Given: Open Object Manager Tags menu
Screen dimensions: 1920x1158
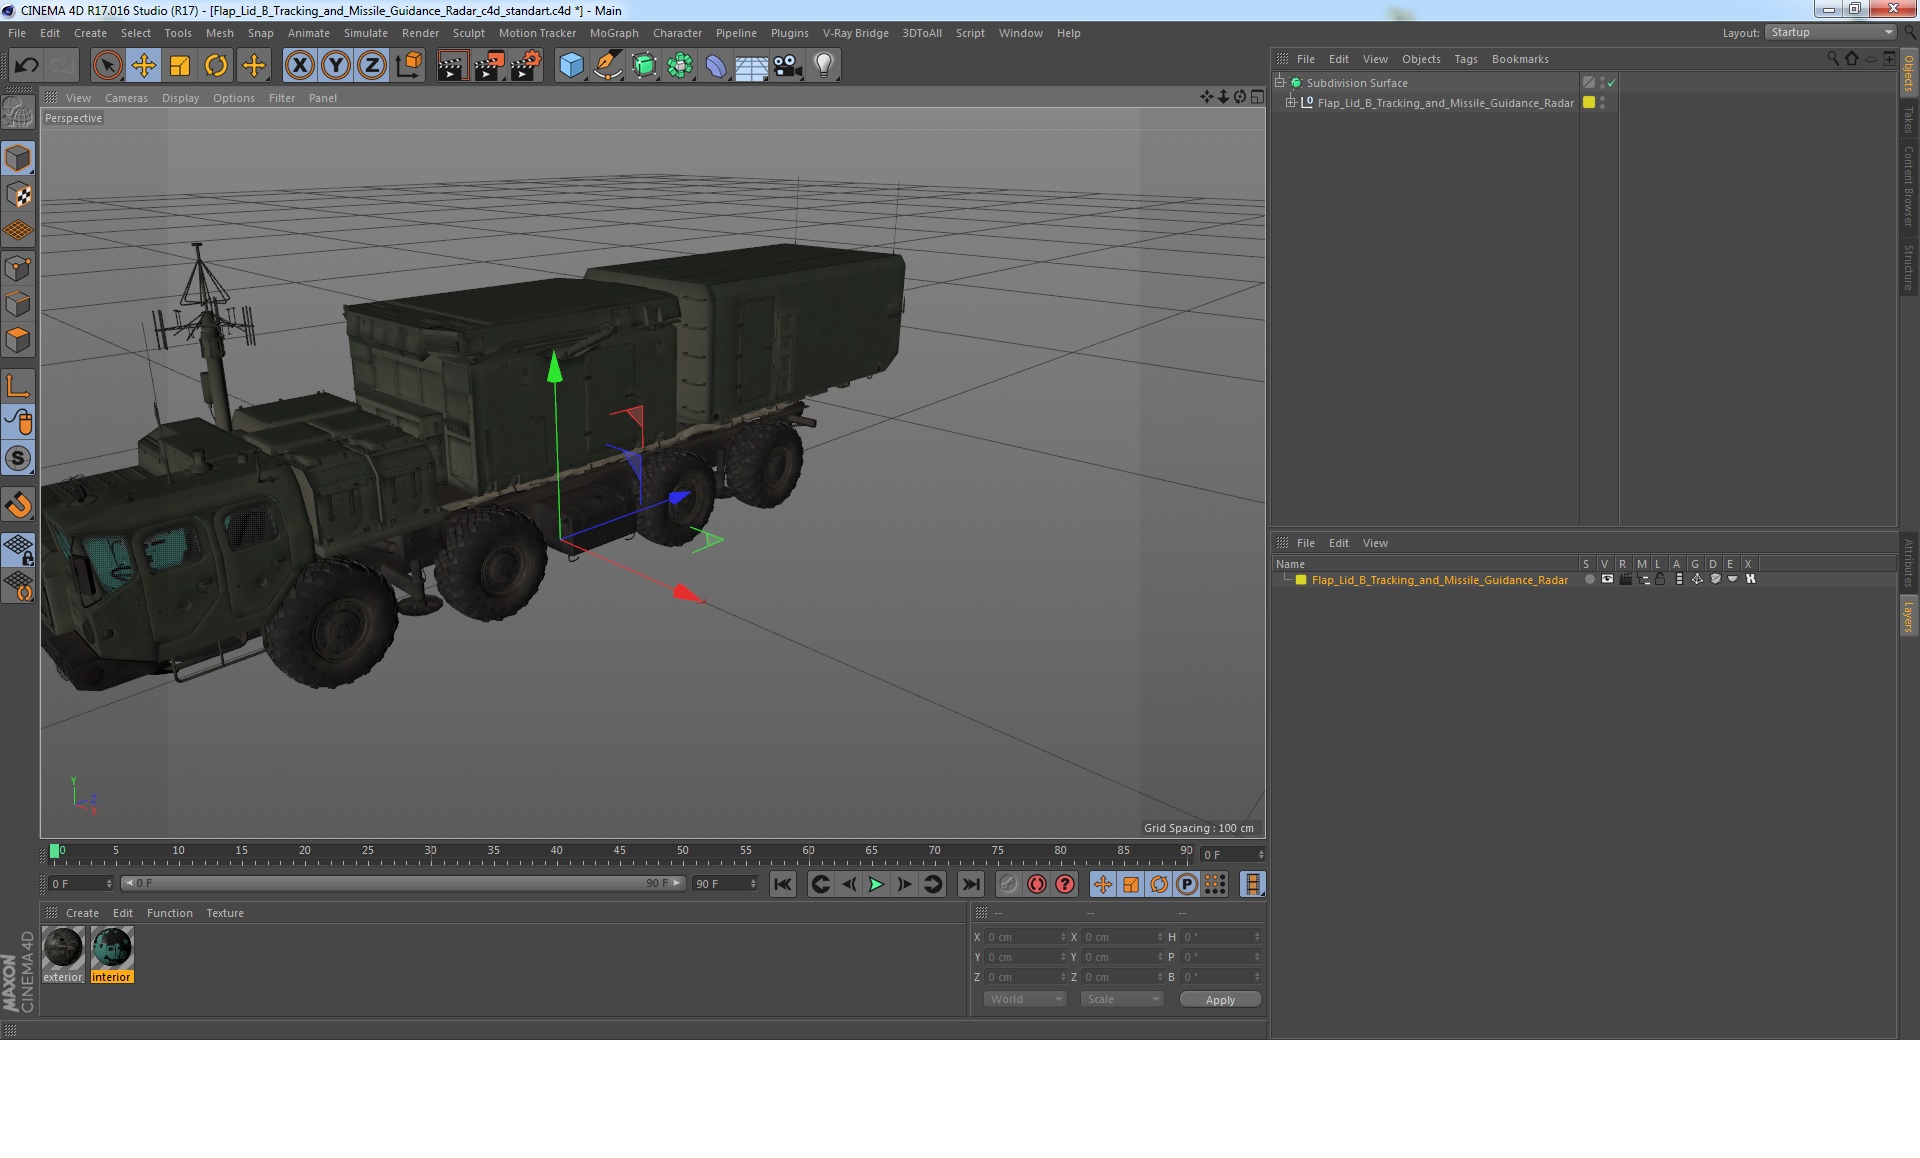Looking at the screenshot, I should [1465, 59].
